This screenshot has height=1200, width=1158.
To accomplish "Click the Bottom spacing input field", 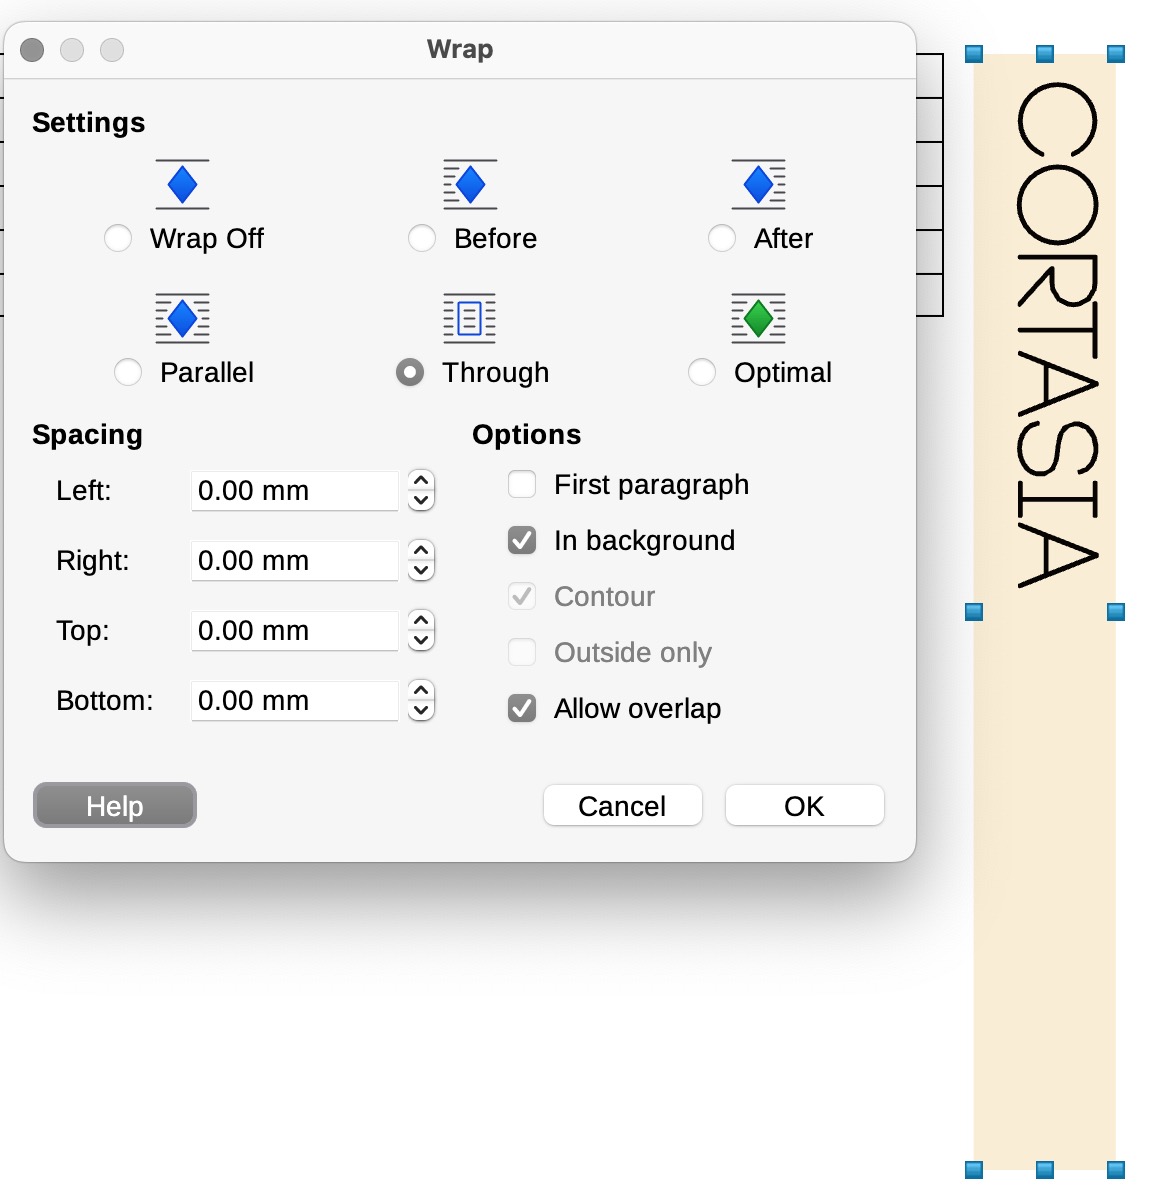I will click(x=295, y=701).
